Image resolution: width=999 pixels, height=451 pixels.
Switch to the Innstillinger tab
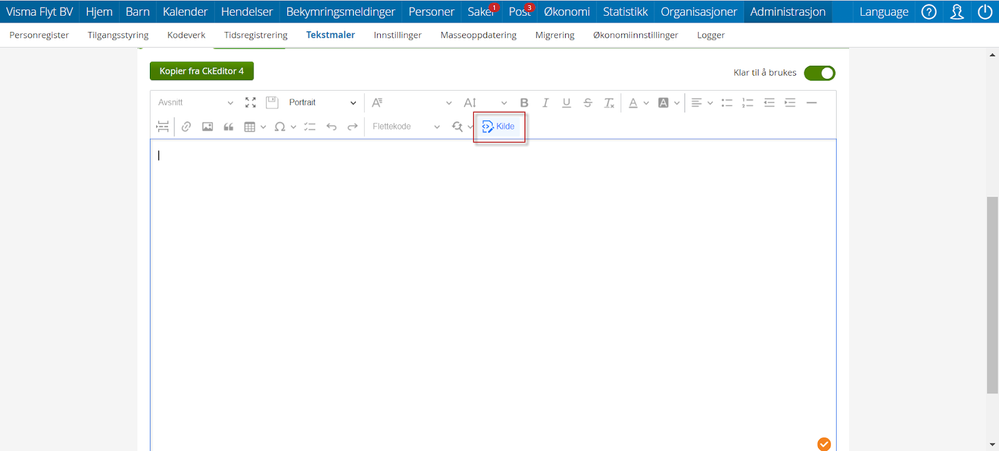(x=398, y=36)
